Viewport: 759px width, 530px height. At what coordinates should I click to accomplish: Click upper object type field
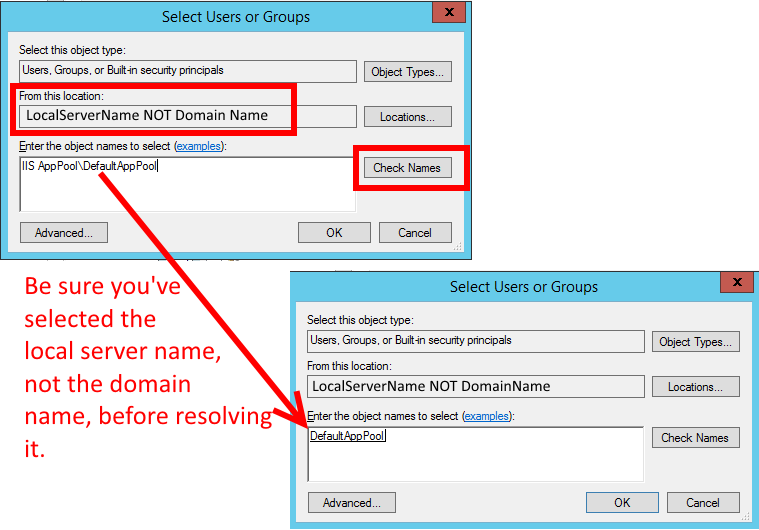pos(188,71)
